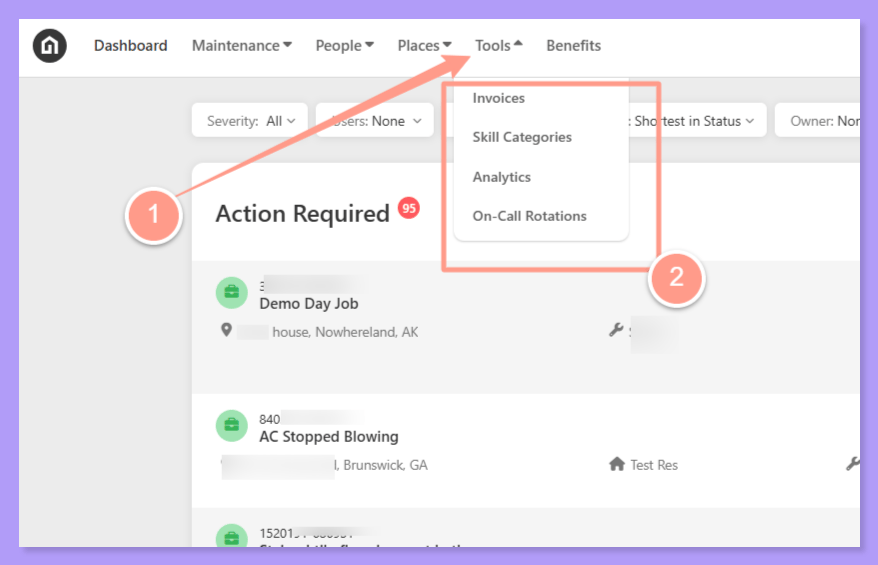Click the Test Res property label
The width and height of the screenshot is (878, 565).
click(654, 465)
